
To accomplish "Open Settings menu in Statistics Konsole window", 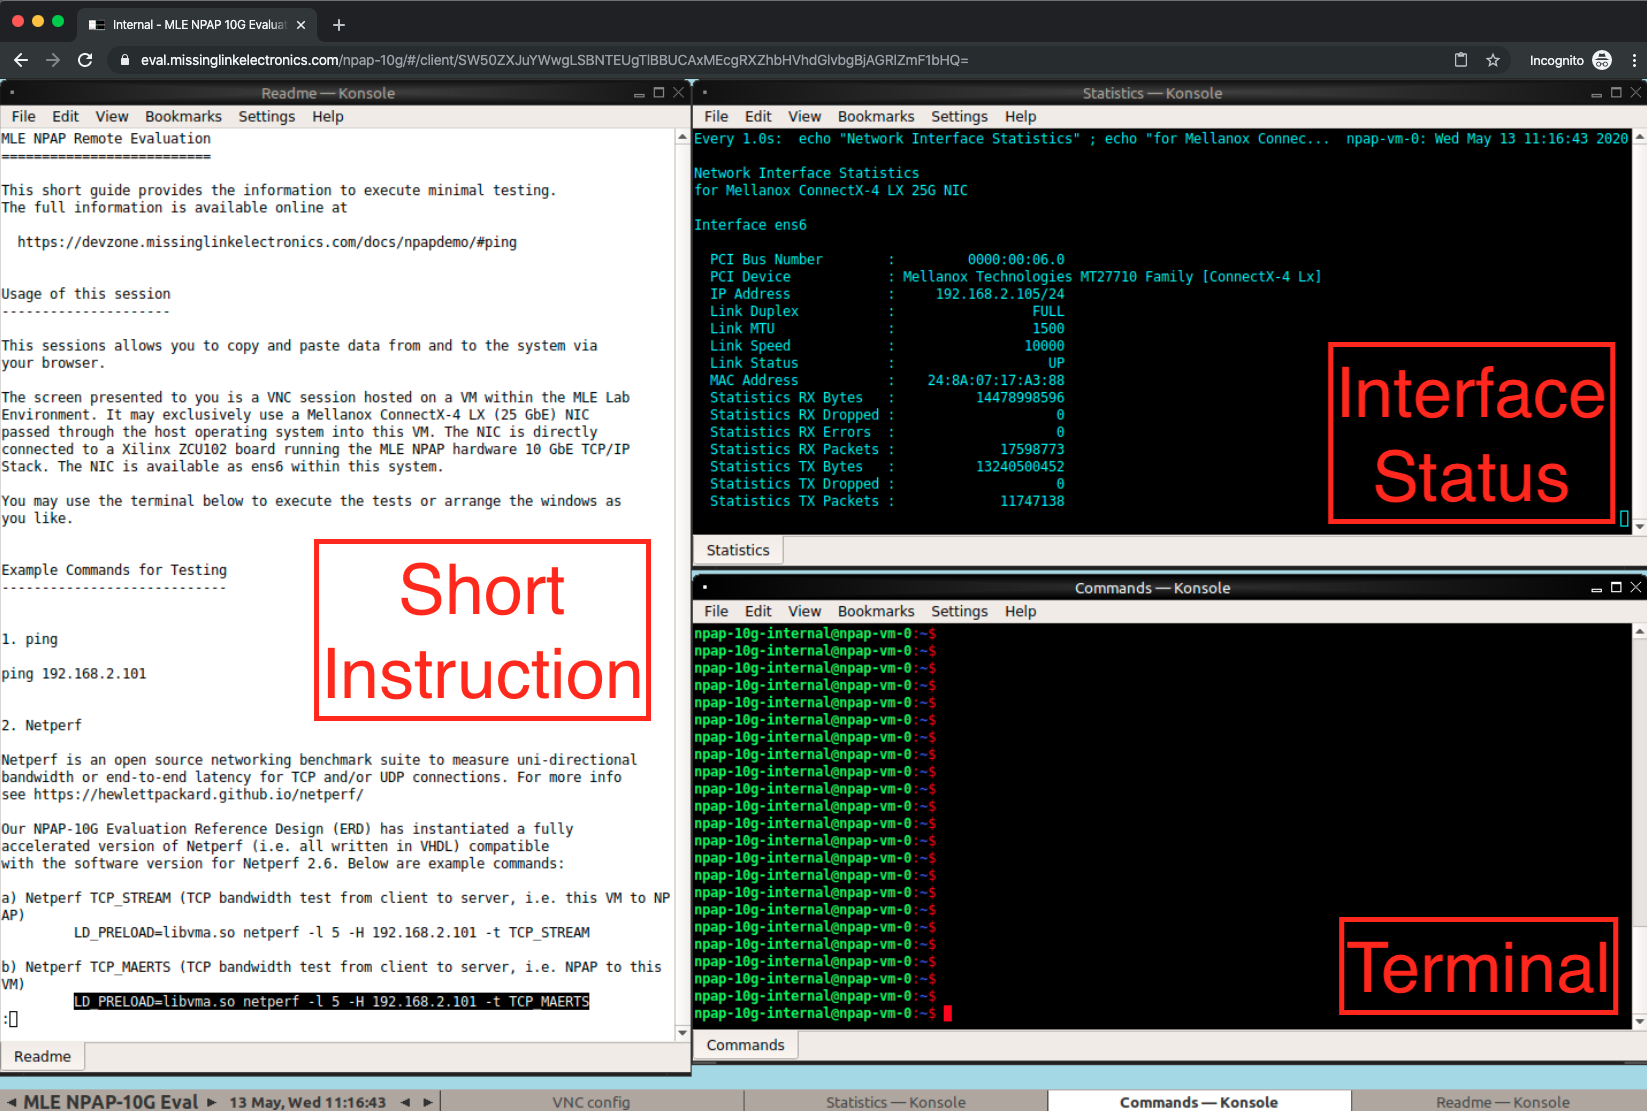I will click(959, 117).
